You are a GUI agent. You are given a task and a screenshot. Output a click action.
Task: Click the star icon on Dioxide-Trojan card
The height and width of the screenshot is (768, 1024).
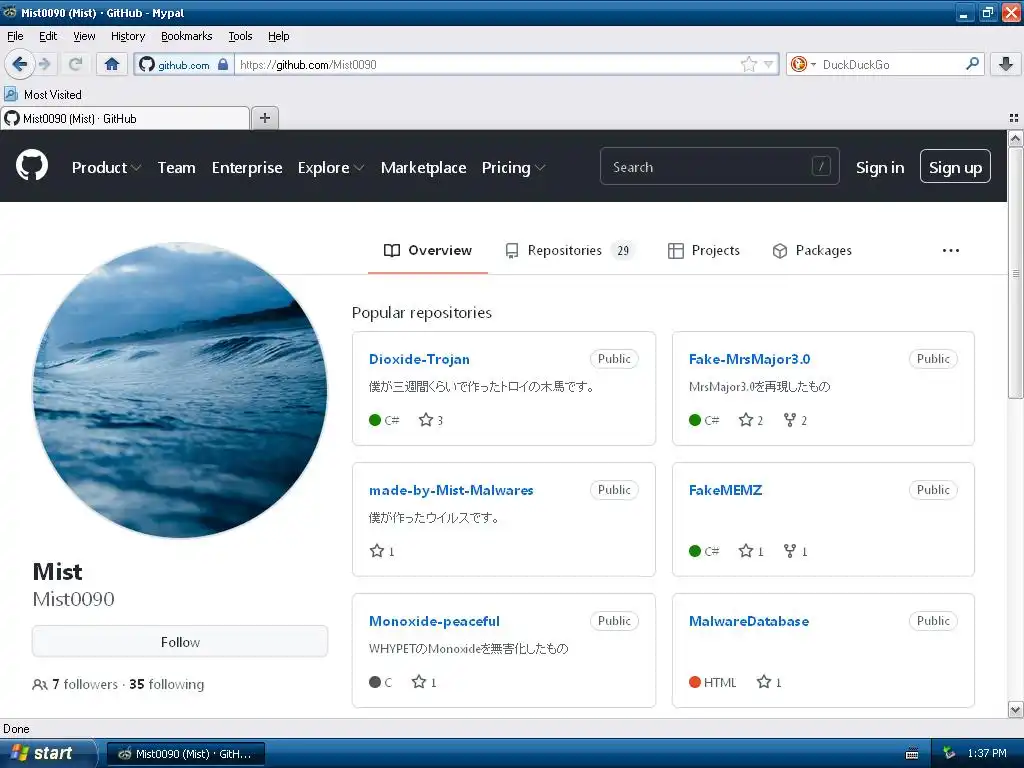pos(426,420)
